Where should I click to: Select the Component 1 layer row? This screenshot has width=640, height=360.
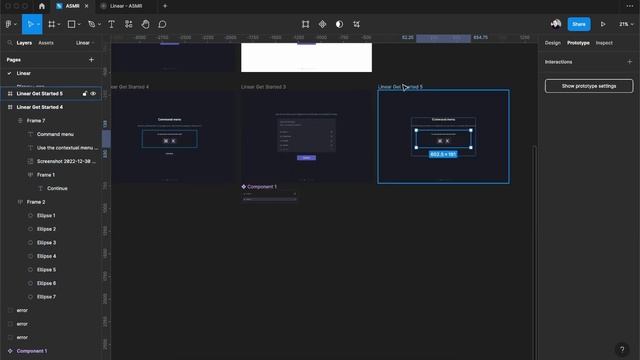[51, 351]
